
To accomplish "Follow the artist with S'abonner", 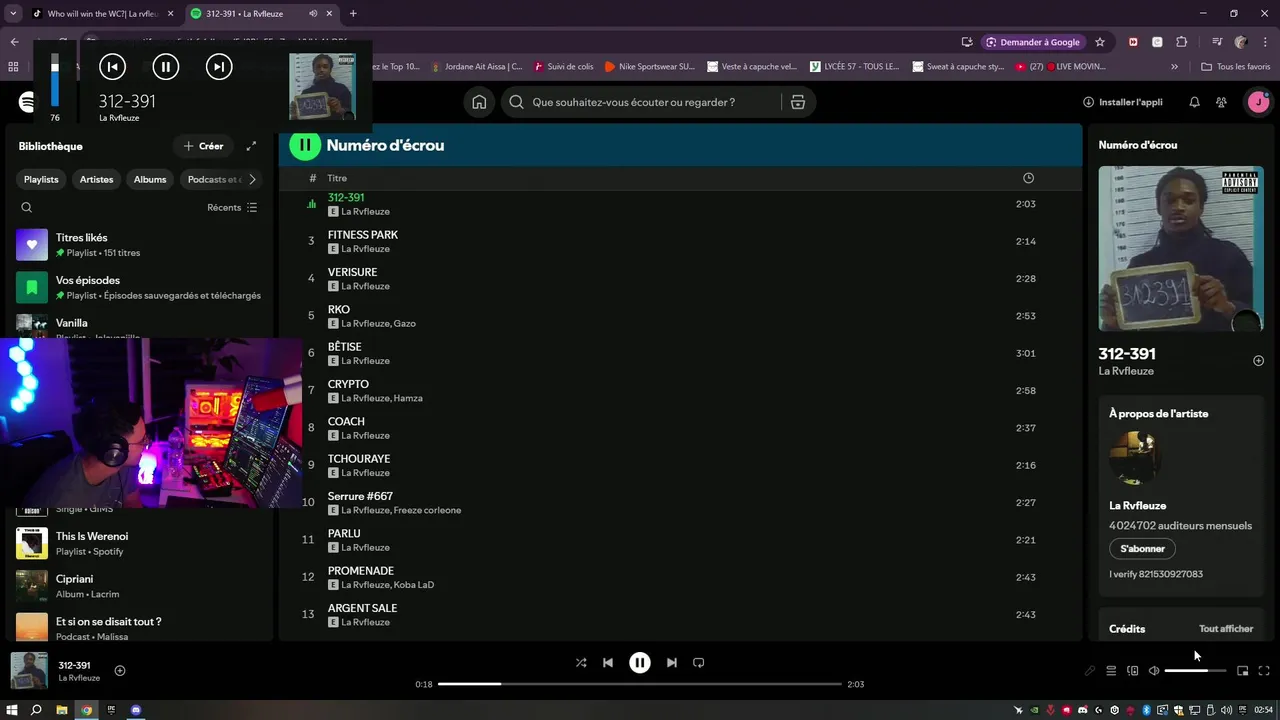I will (1142, 549).
